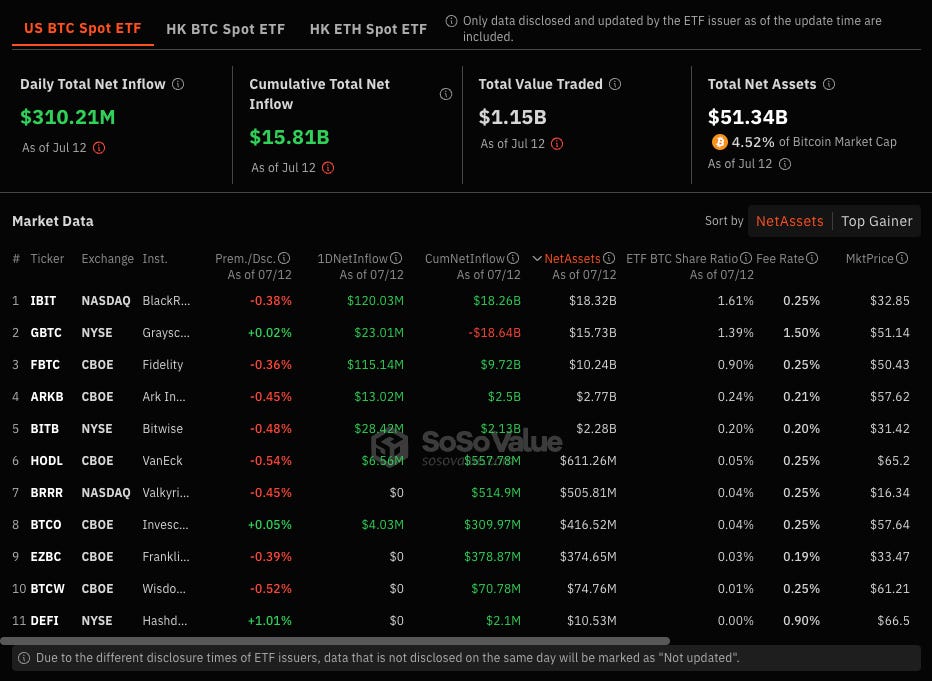Switch to the HK BTC Spot ETF tab
The height and width of the screenshot is (681, 932).
coord(226,29)
